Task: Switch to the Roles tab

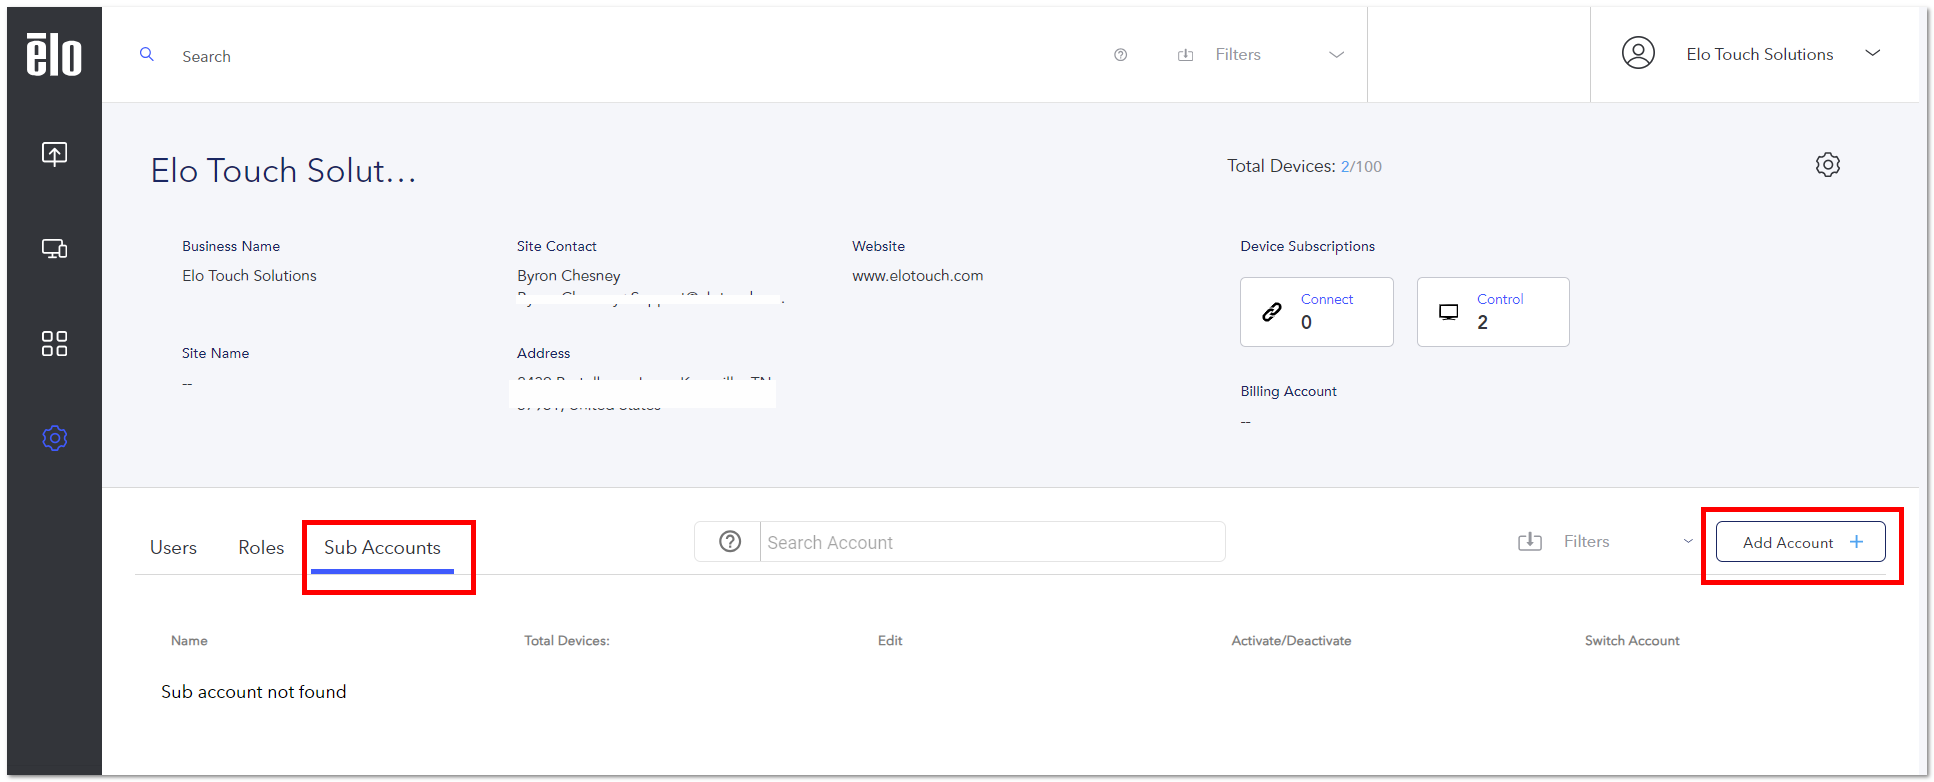Action: [x=261, y=548]
